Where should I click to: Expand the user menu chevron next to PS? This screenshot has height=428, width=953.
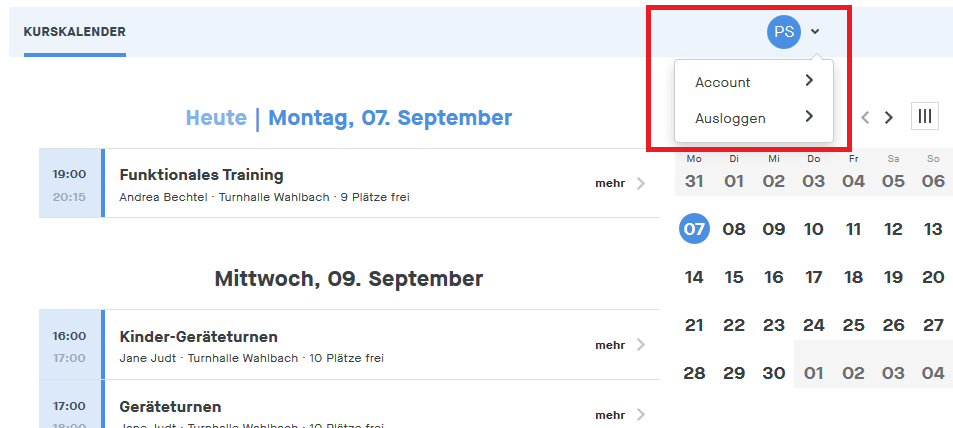[x=815, y=32]
